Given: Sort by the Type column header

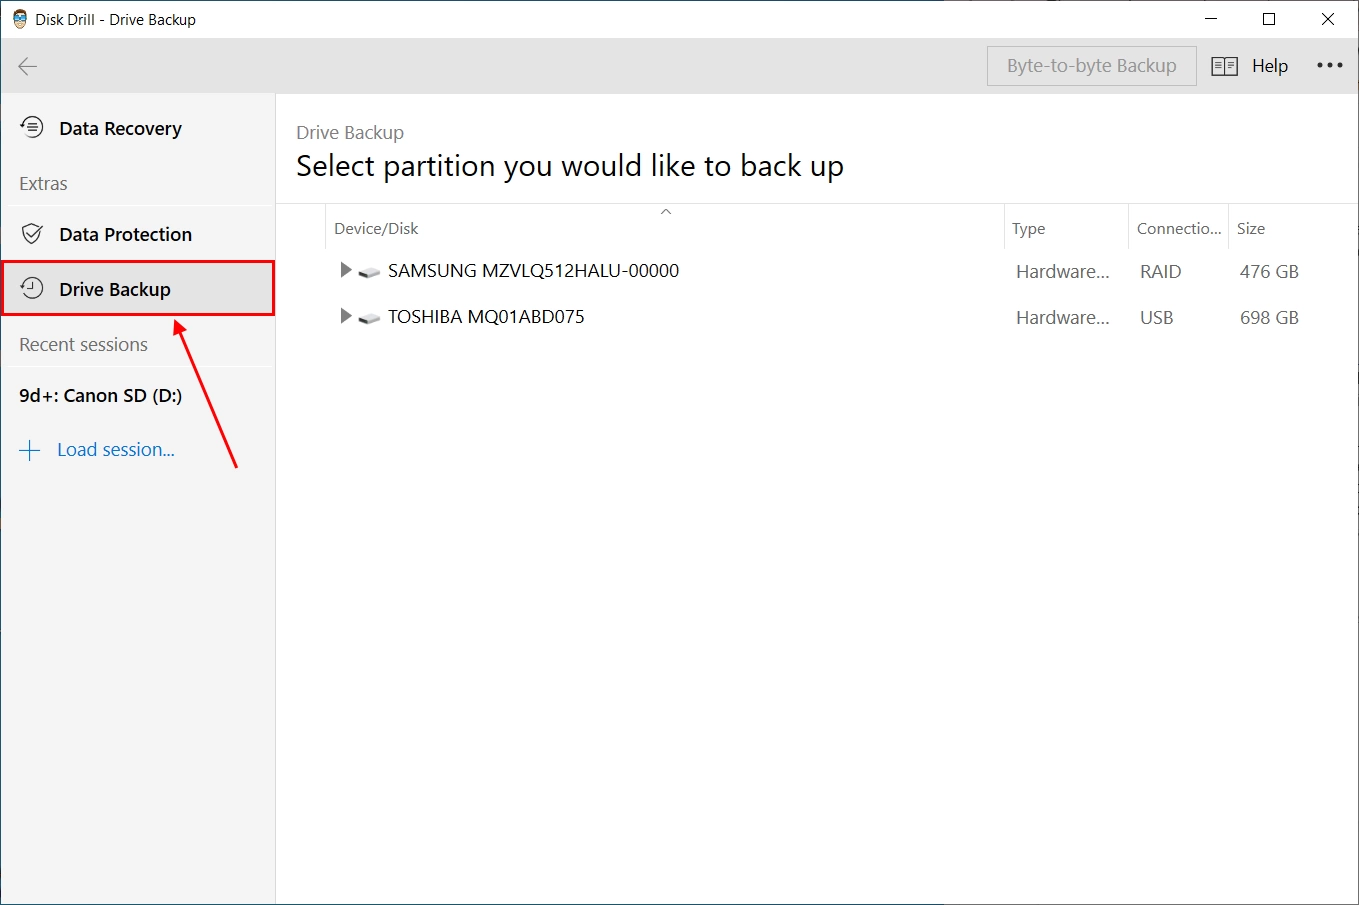Looking at the screenshot, I should (x=1028, y=229).
